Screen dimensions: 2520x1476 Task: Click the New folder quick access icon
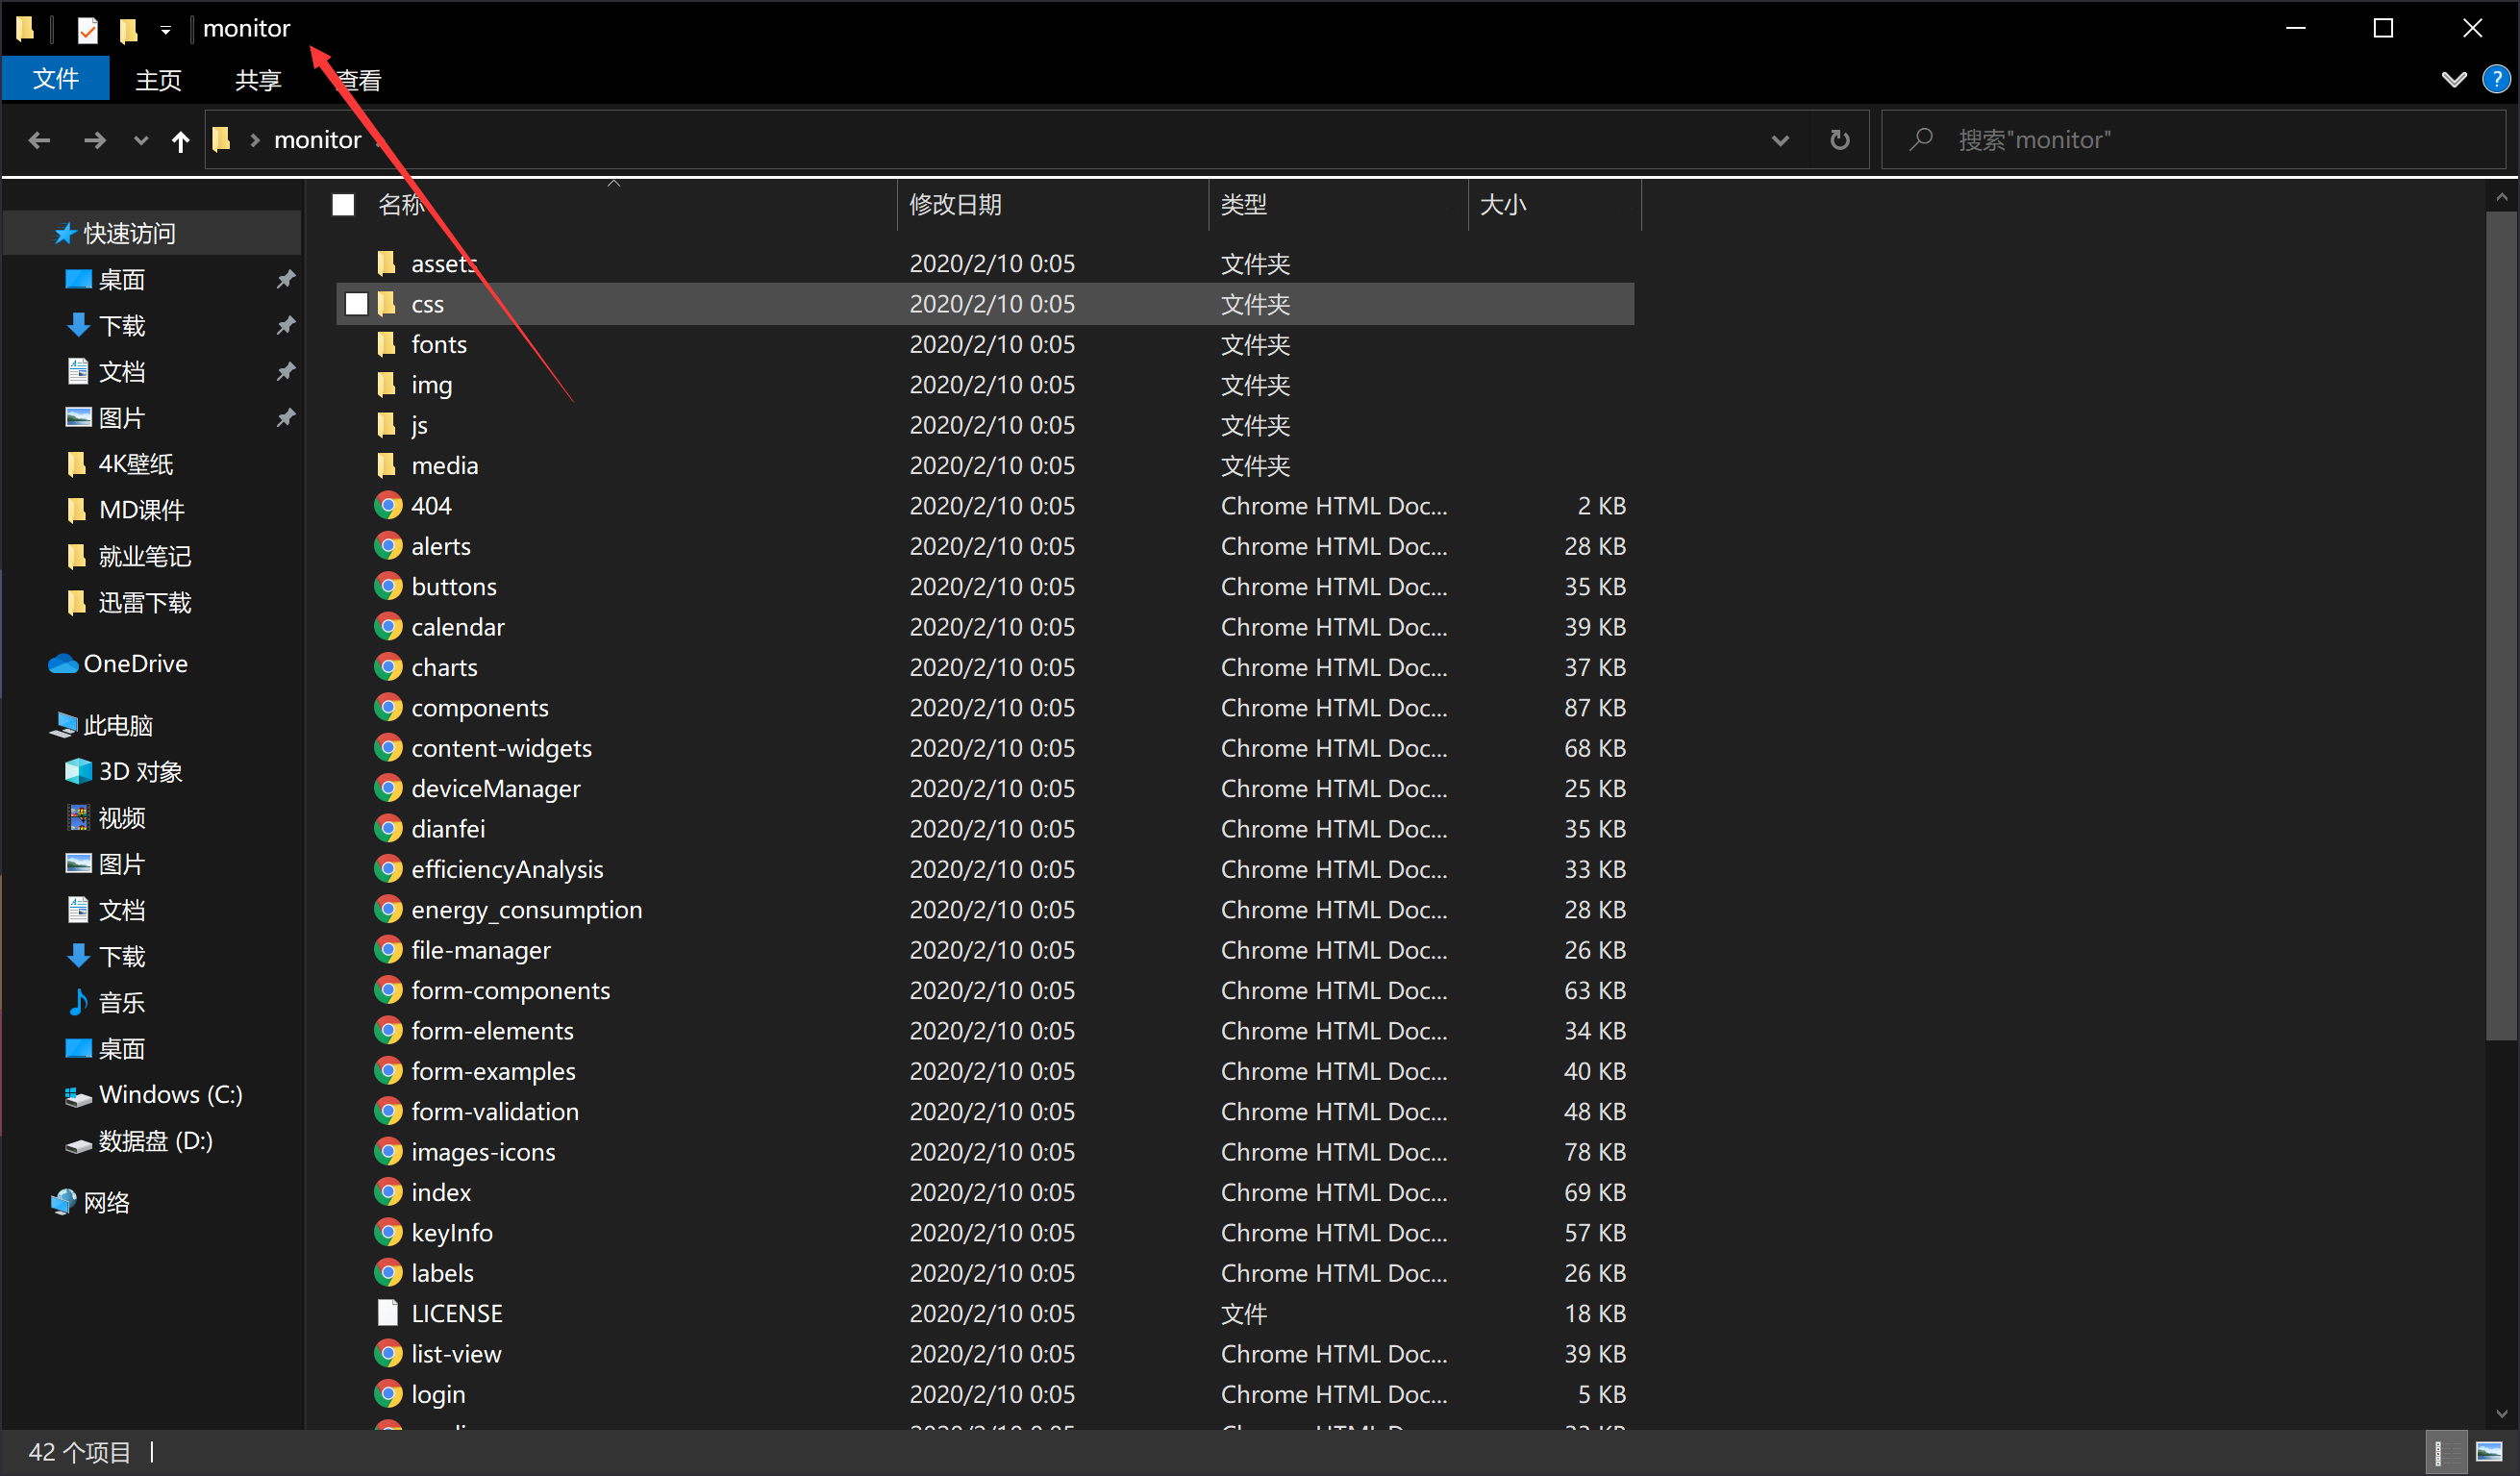point(128,29)
